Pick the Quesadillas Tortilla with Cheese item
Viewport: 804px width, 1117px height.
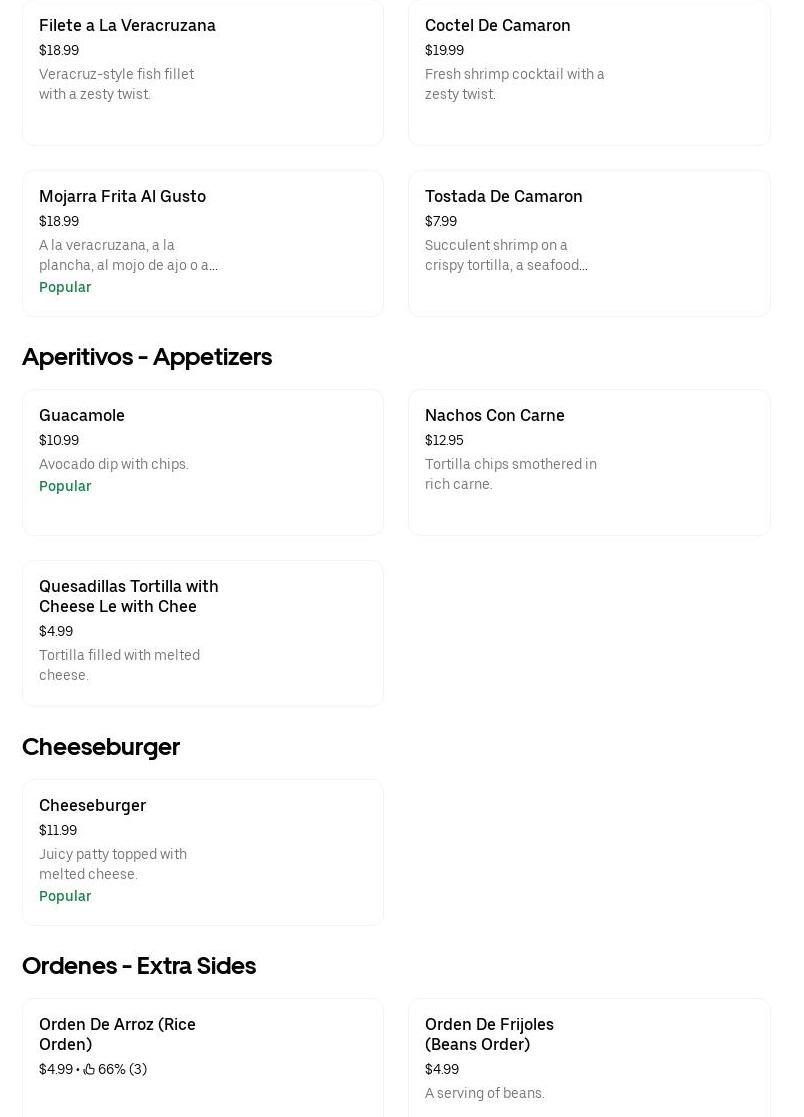[203, 633]
